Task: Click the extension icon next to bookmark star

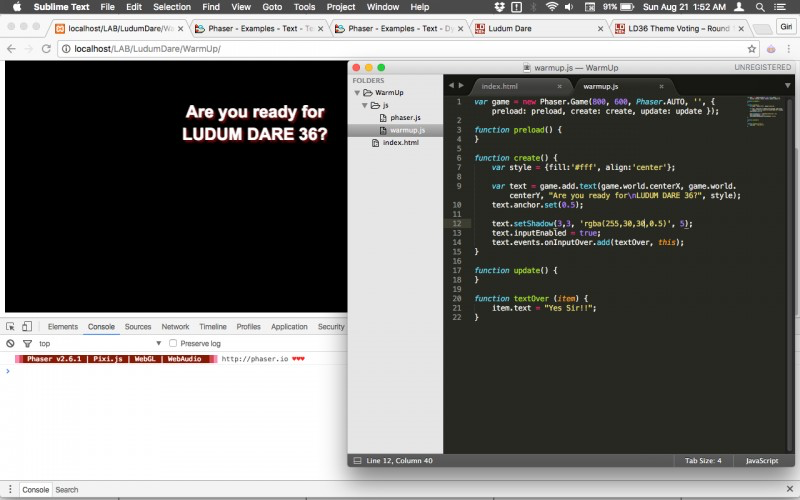Action: click(x=771, y=49)
